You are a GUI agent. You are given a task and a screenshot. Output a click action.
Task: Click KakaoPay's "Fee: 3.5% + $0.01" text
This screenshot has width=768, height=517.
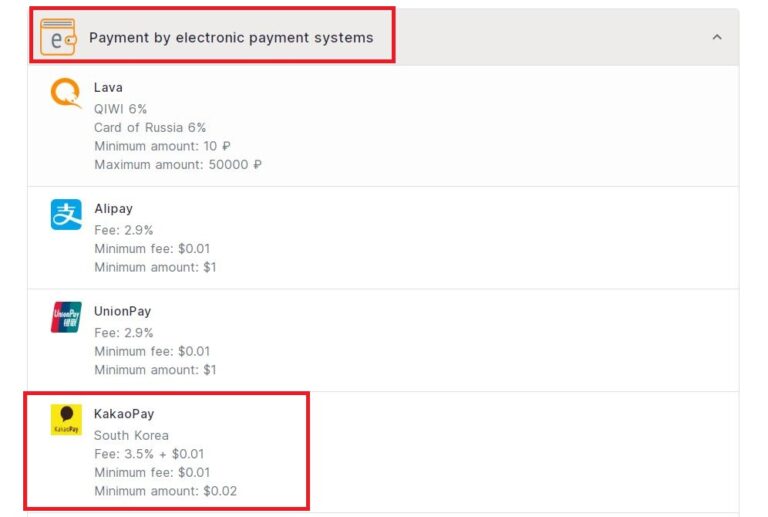click(x=149, y=454)
